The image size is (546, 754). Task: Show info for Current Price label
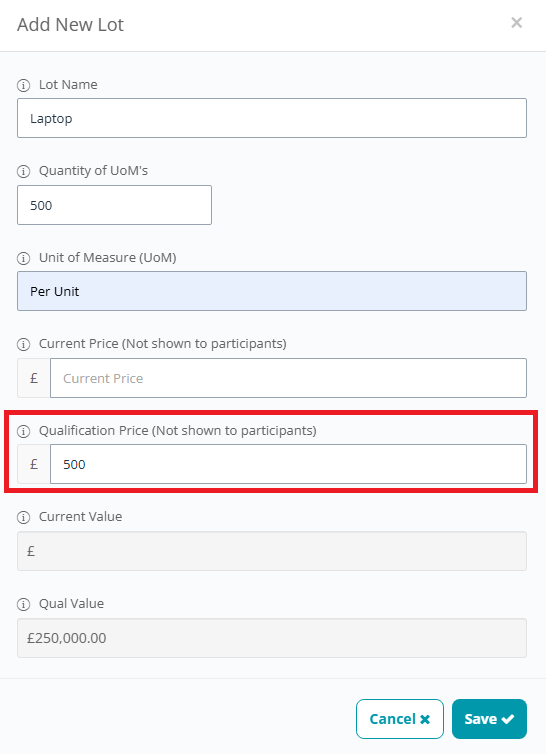click(x=23, y=344)
